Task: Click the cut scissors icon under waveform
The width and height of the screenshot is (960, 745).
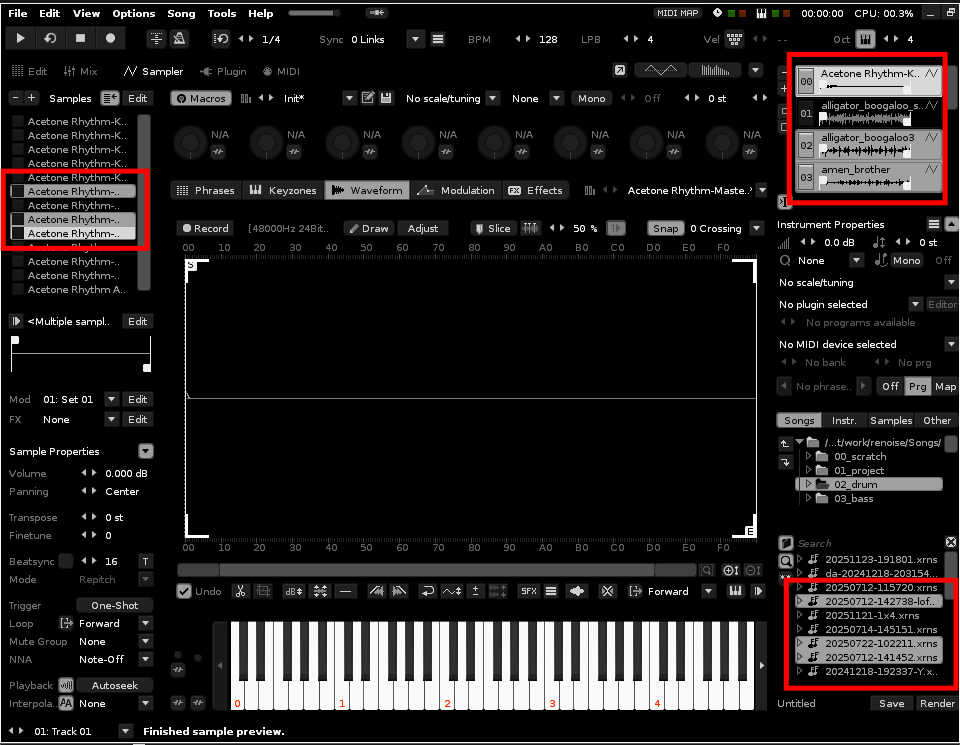Action: [x=240, y=591]
